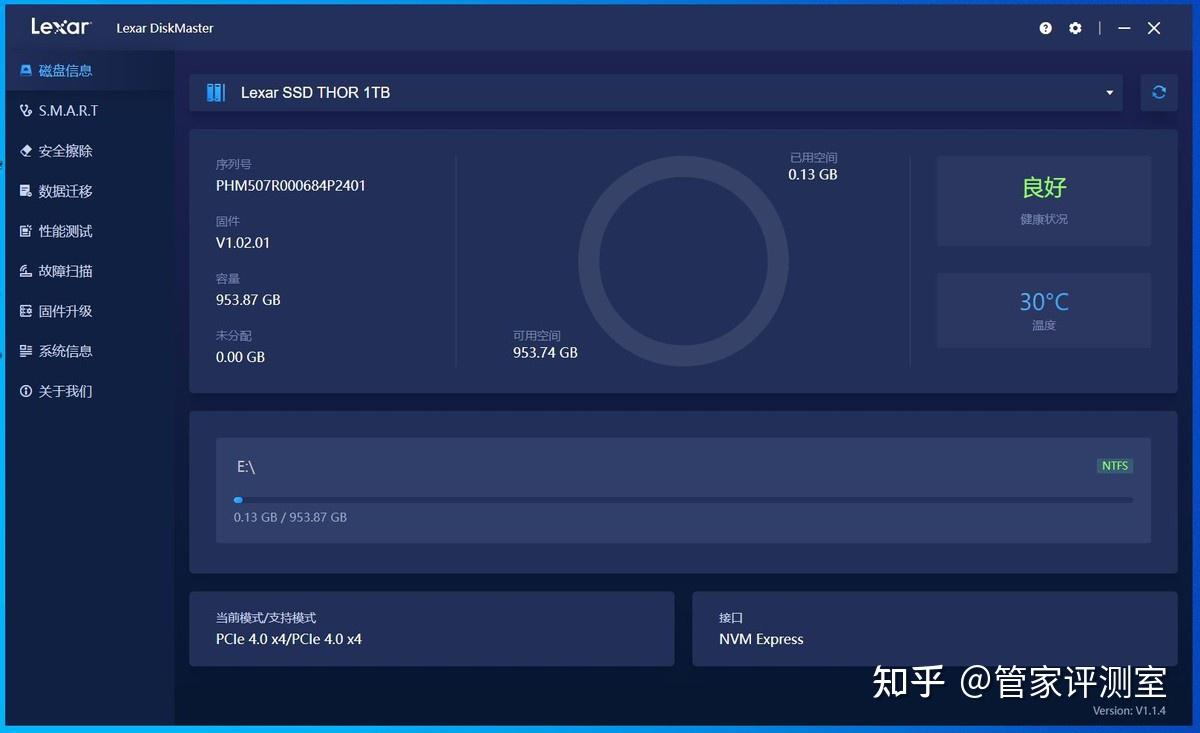Click the NTFS file system badge

[1114, 465]
